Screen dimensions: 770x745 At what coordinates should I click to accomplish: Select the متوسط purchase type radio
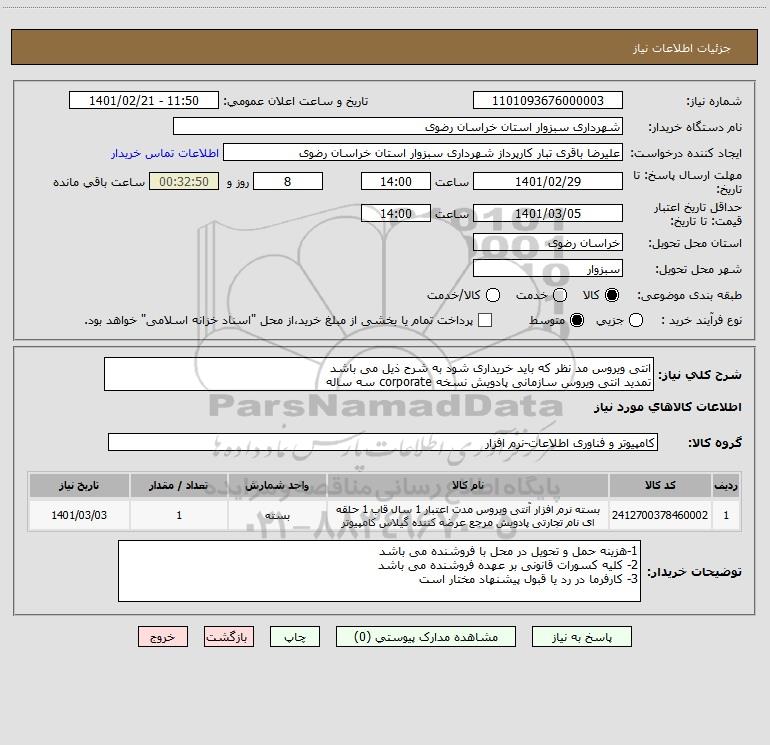click(x=577, y=320)
